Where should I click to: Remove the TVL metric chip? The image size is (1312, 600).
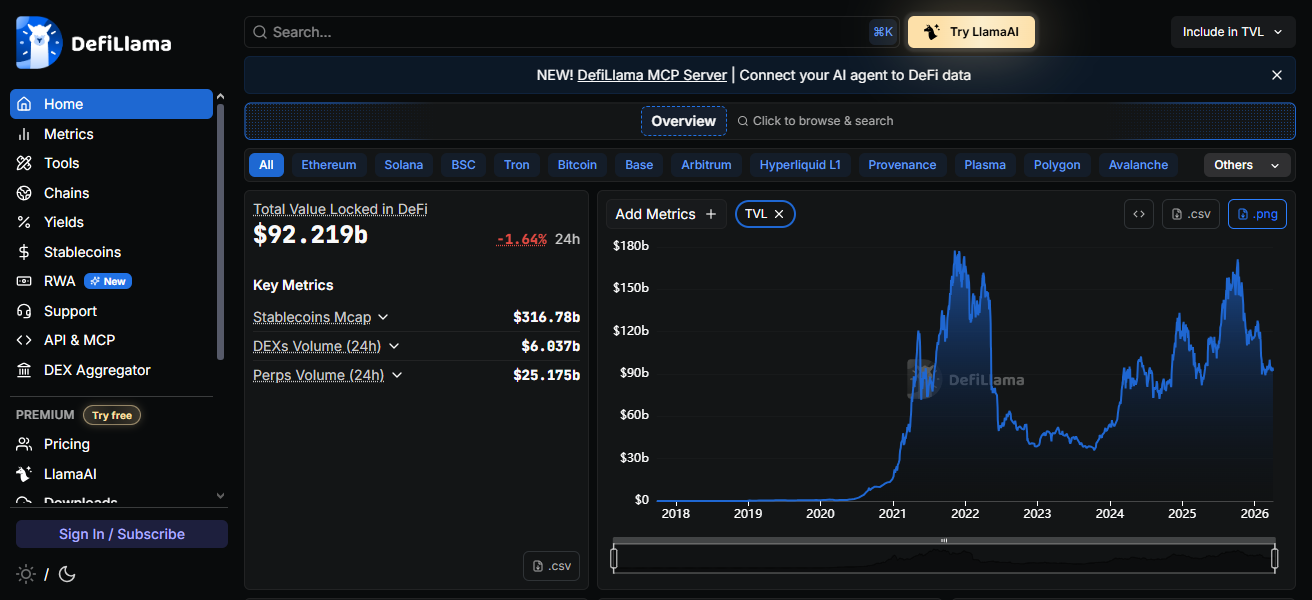click(779, 214)
